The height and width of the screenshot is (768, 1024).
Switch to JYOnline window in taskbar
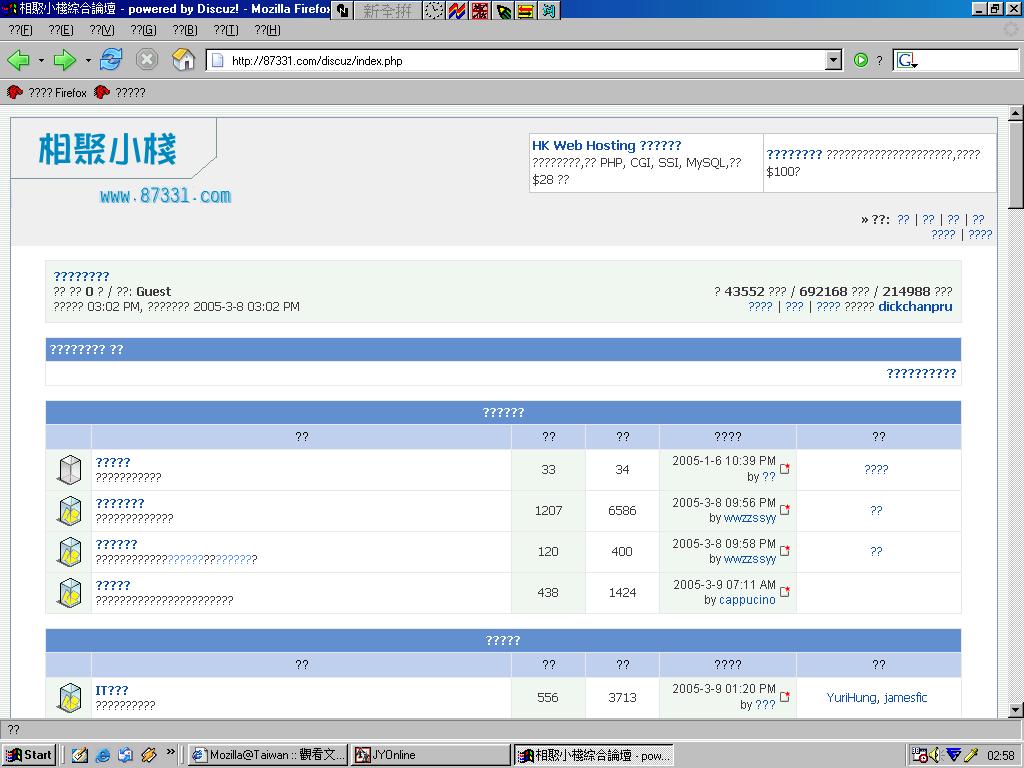click(x=431, y=755)
